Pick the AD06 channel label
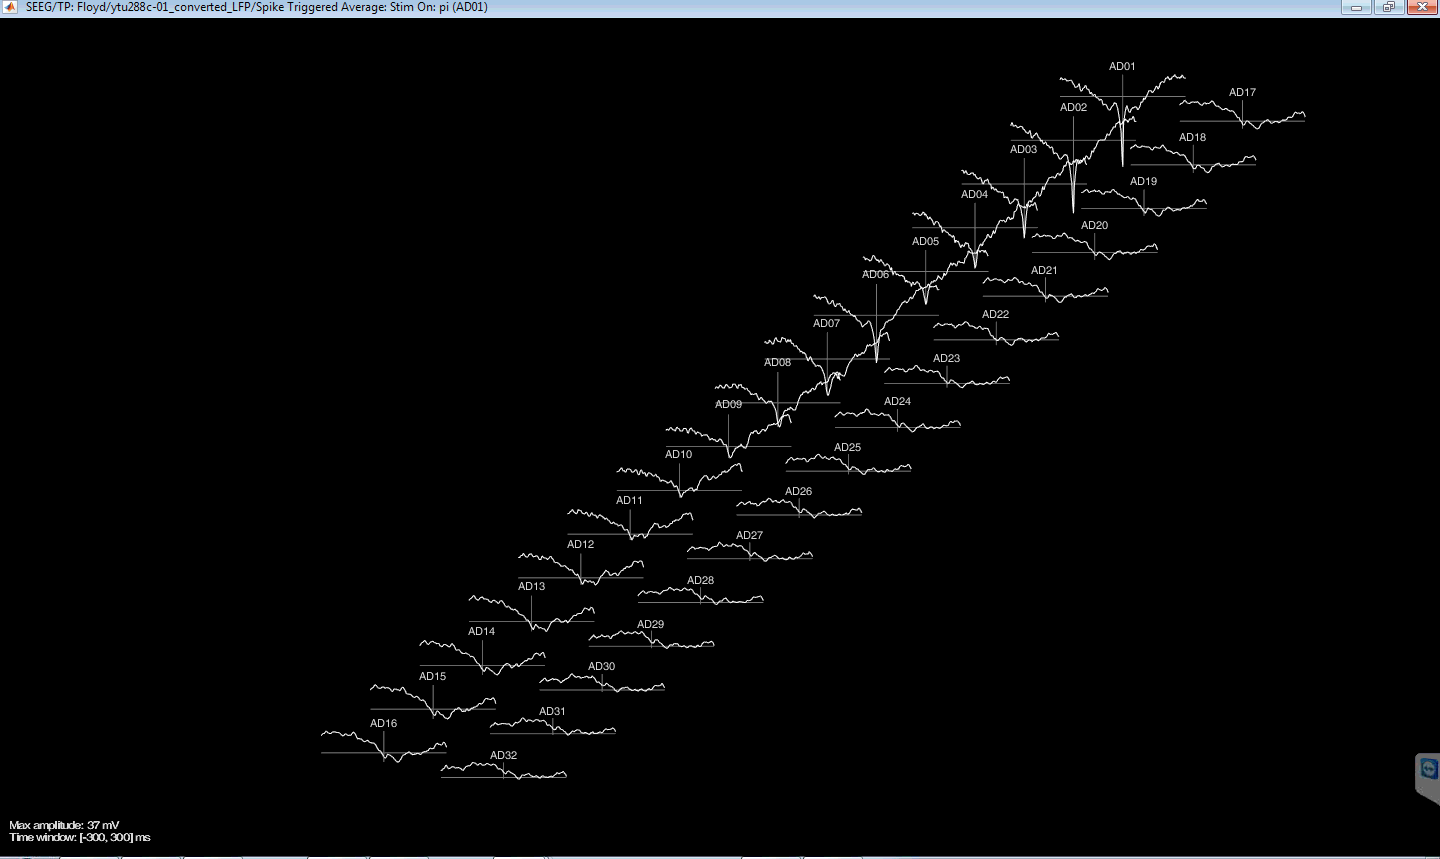Image resolution: width=1440 pixels, height=859 pixels. click(x=875, y=275)
